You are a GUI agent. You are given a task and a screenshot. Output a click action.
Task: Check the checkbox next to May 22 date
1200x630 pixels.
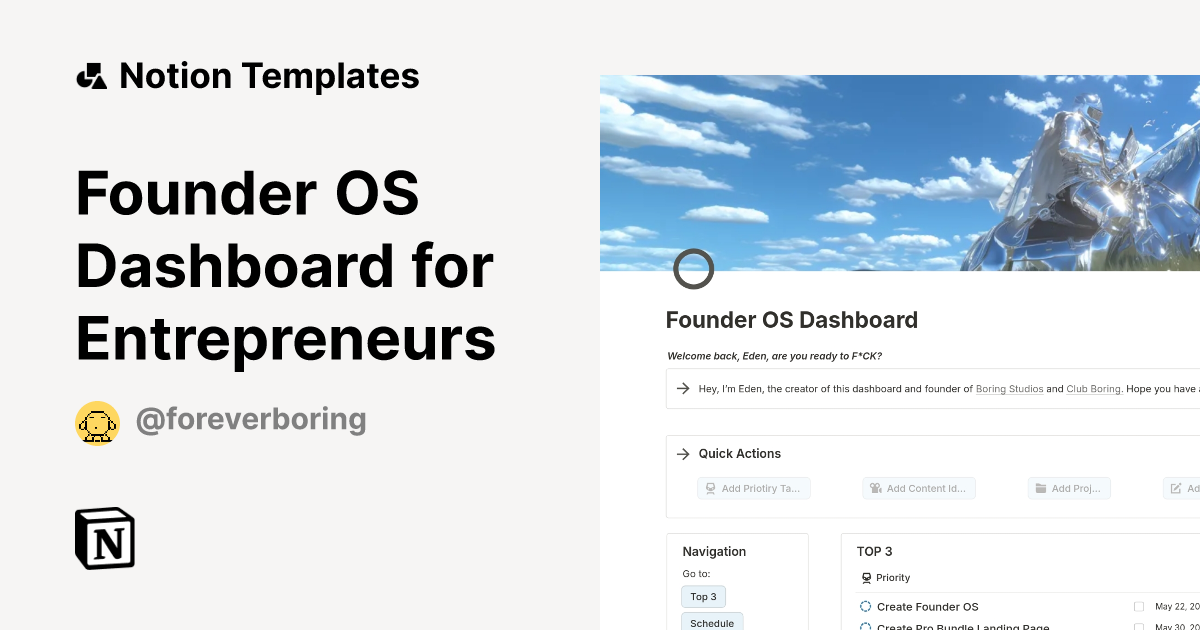pos(1138,606)
